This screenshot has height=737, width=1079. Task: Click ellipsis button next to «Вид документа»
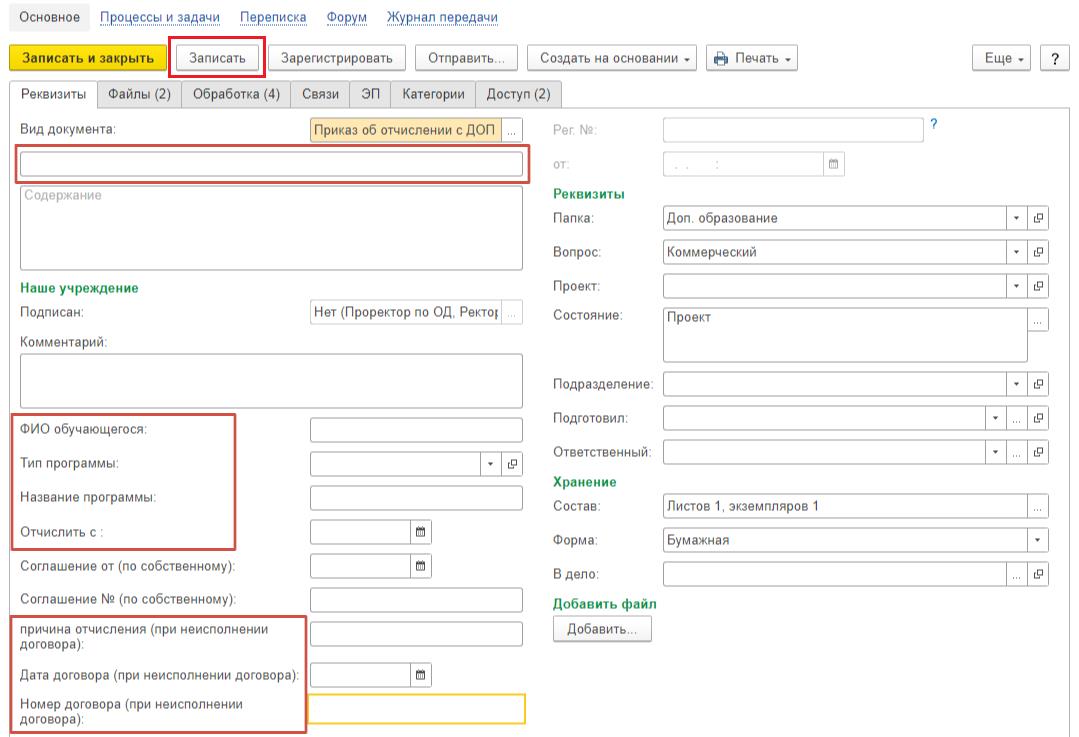511,130
